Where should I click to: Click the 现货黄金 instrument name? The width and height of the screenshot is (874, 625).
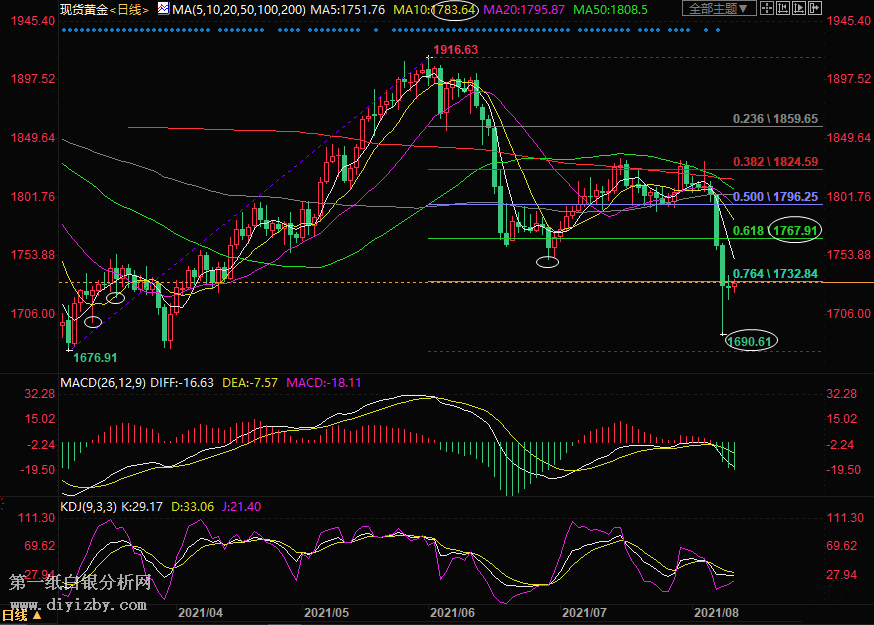[81, 9]
